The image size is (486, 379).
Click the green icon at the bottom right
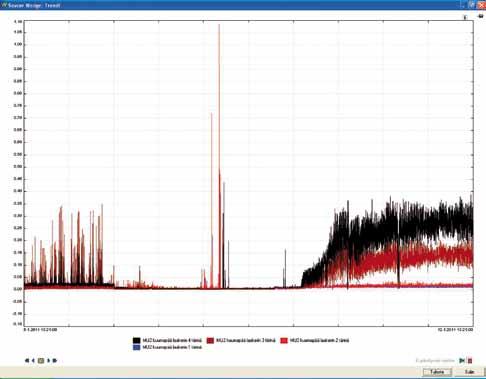coord(462,361)
